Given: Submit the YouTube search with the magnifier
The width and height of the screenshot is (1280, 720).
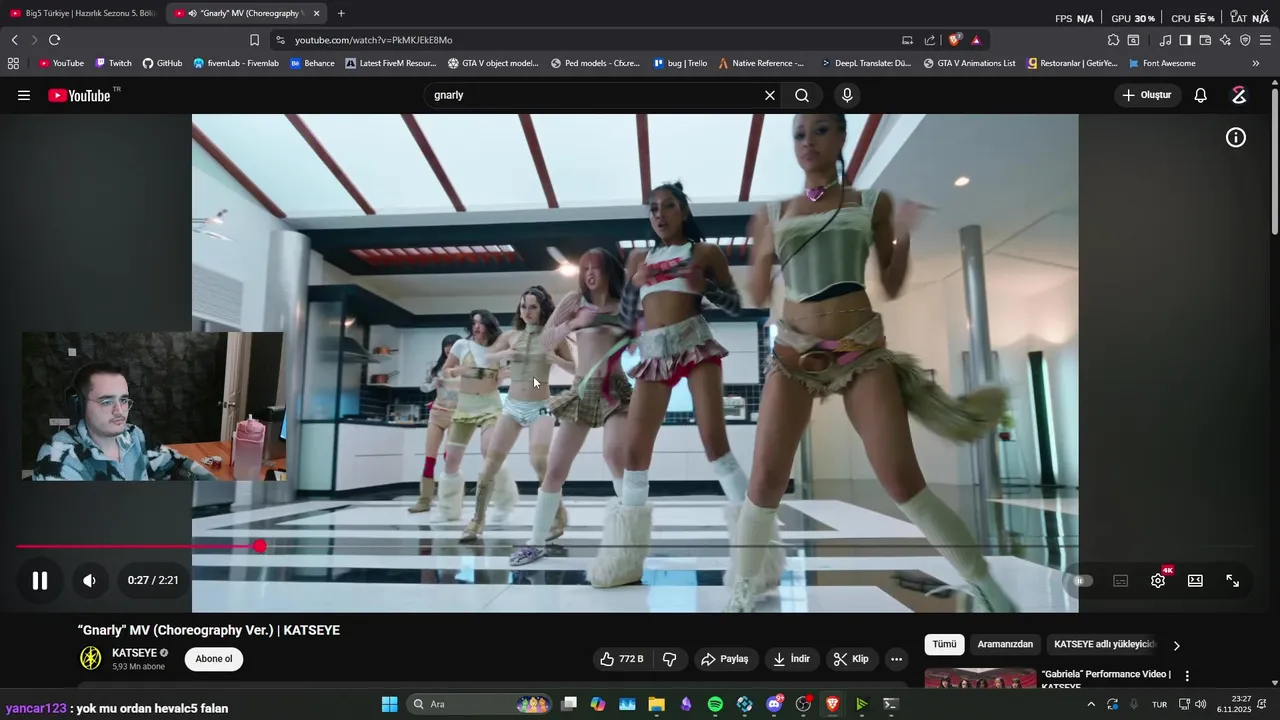Looking at the screenshot, I should click(802, 95).
